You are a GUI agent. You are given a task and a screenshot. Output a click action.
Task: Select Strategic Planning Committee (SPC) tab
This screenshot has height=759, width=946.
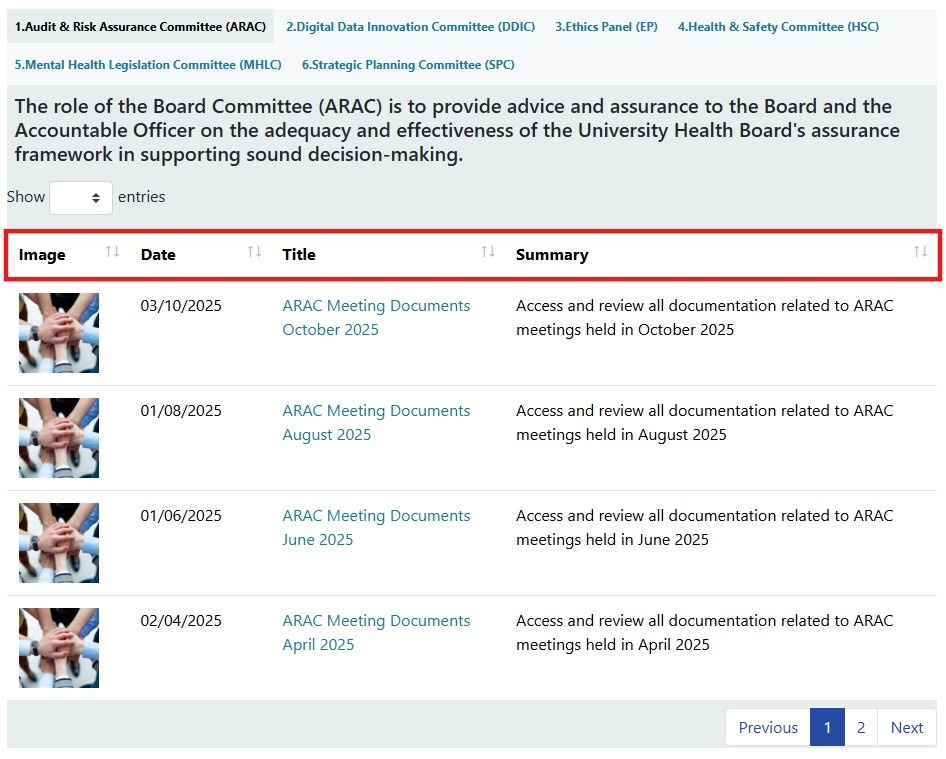(408, 65)
